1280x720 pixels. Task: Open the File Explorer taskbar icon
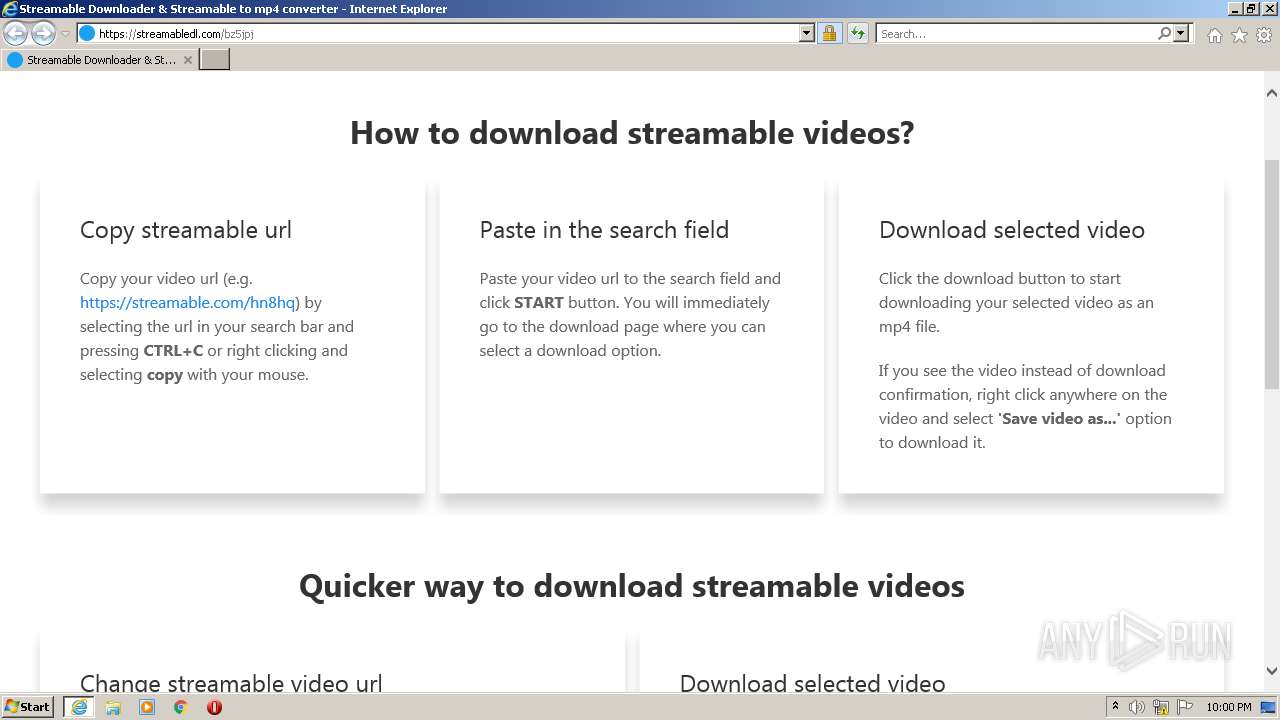tap(113, 707)
